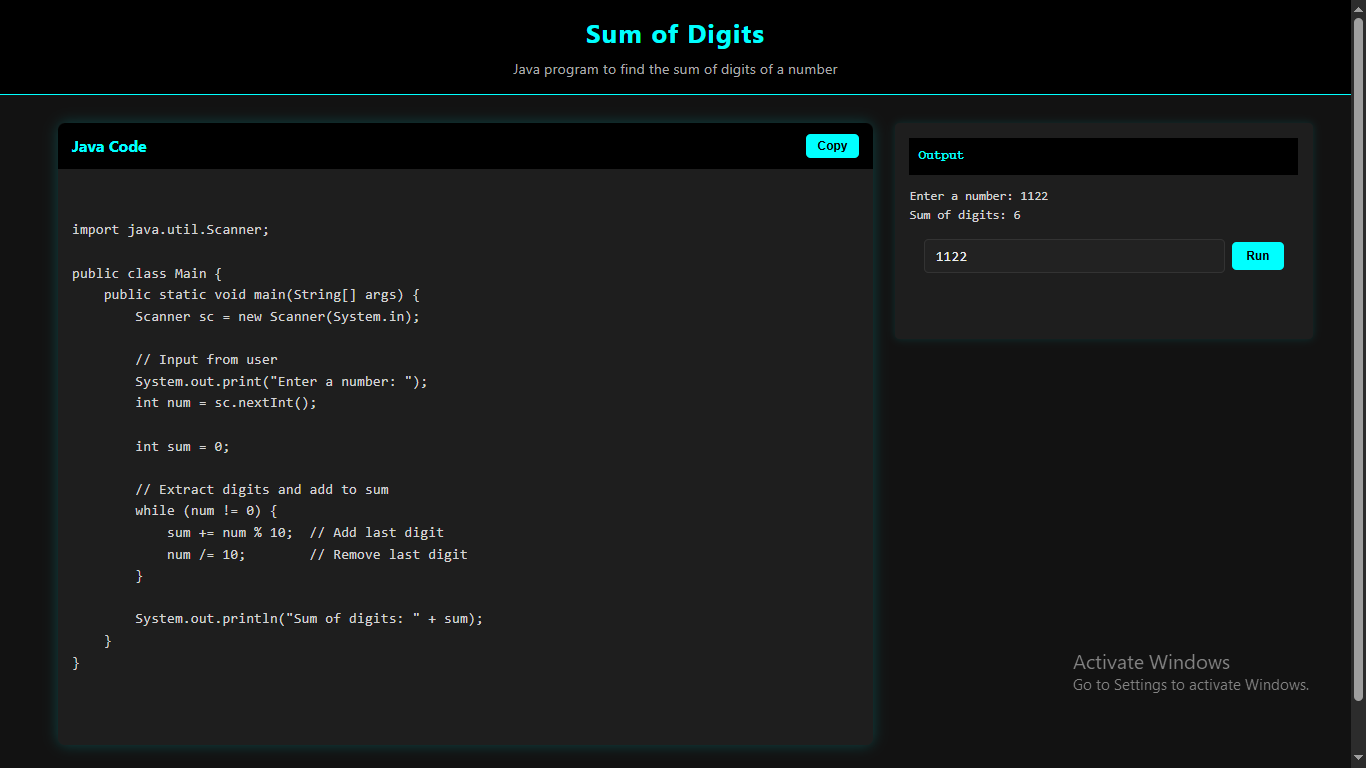
Task: Click inside the number input field showing 1122
Action: point(1073,256)
